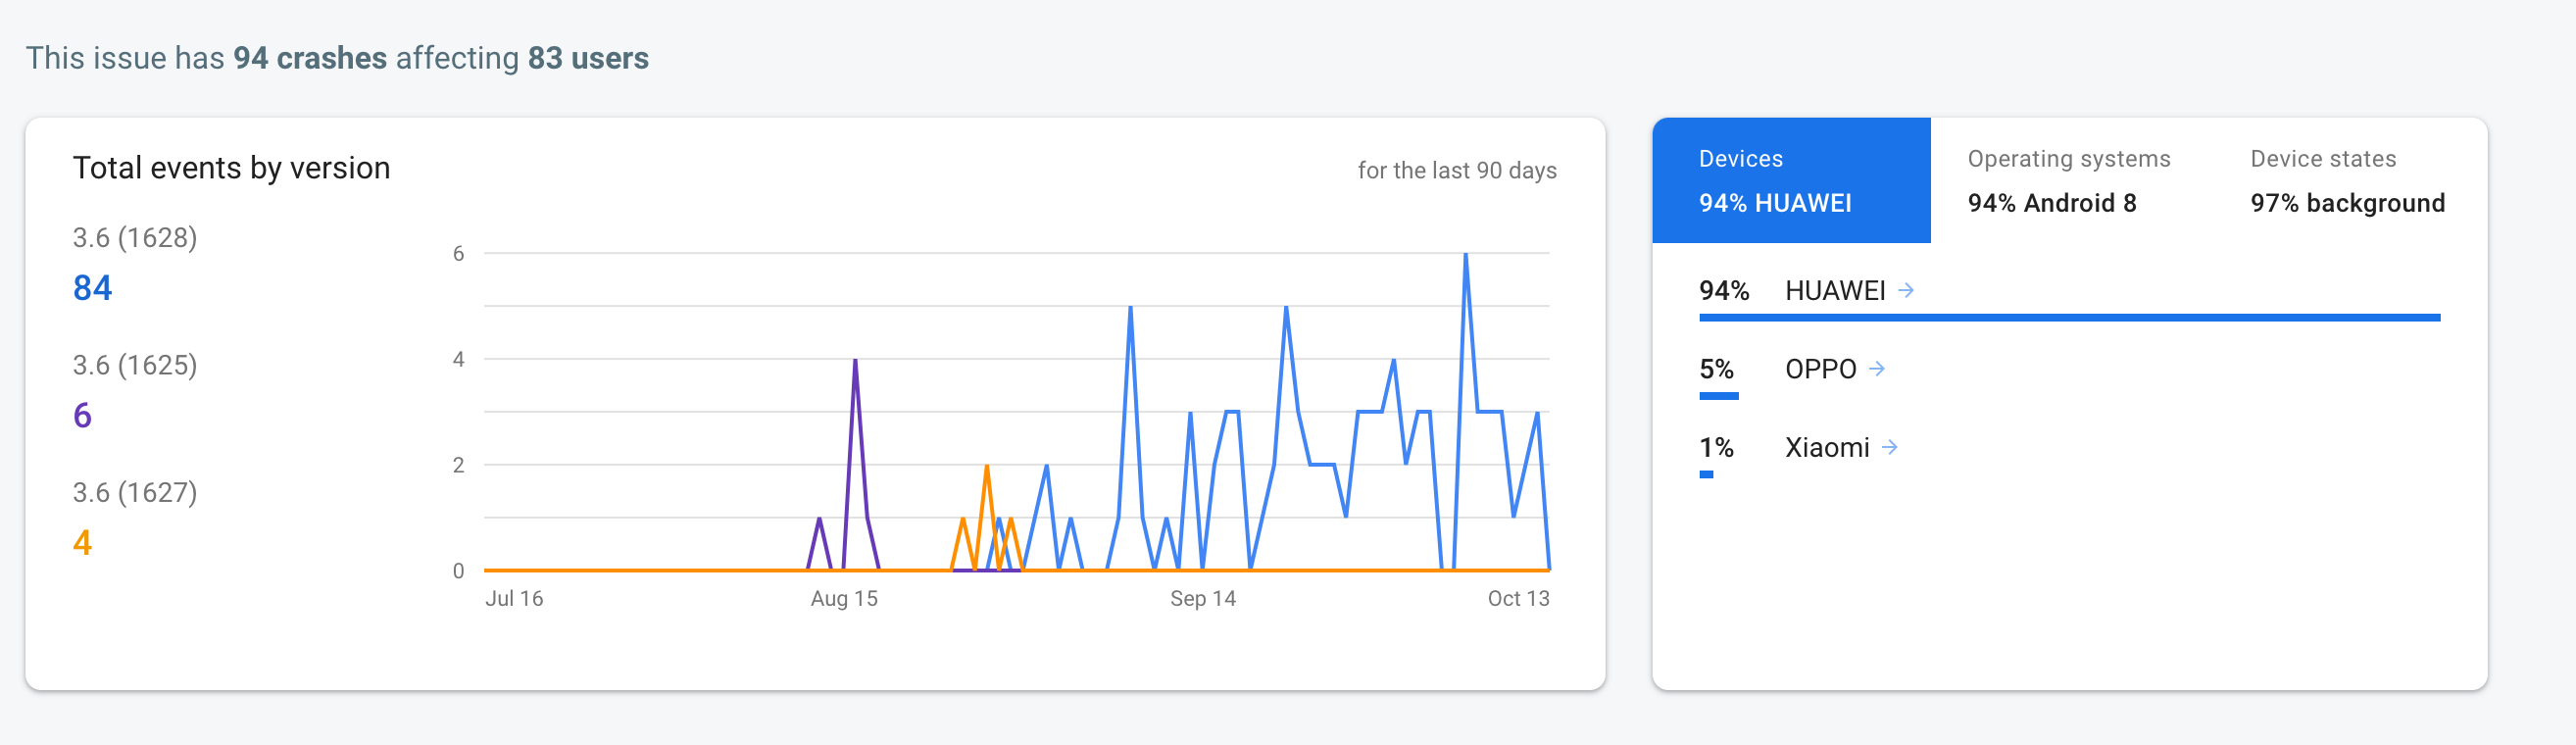Click the Aug 15 label on chart axis
Viewport: 2576px width, 745px height.
(844, 598)
